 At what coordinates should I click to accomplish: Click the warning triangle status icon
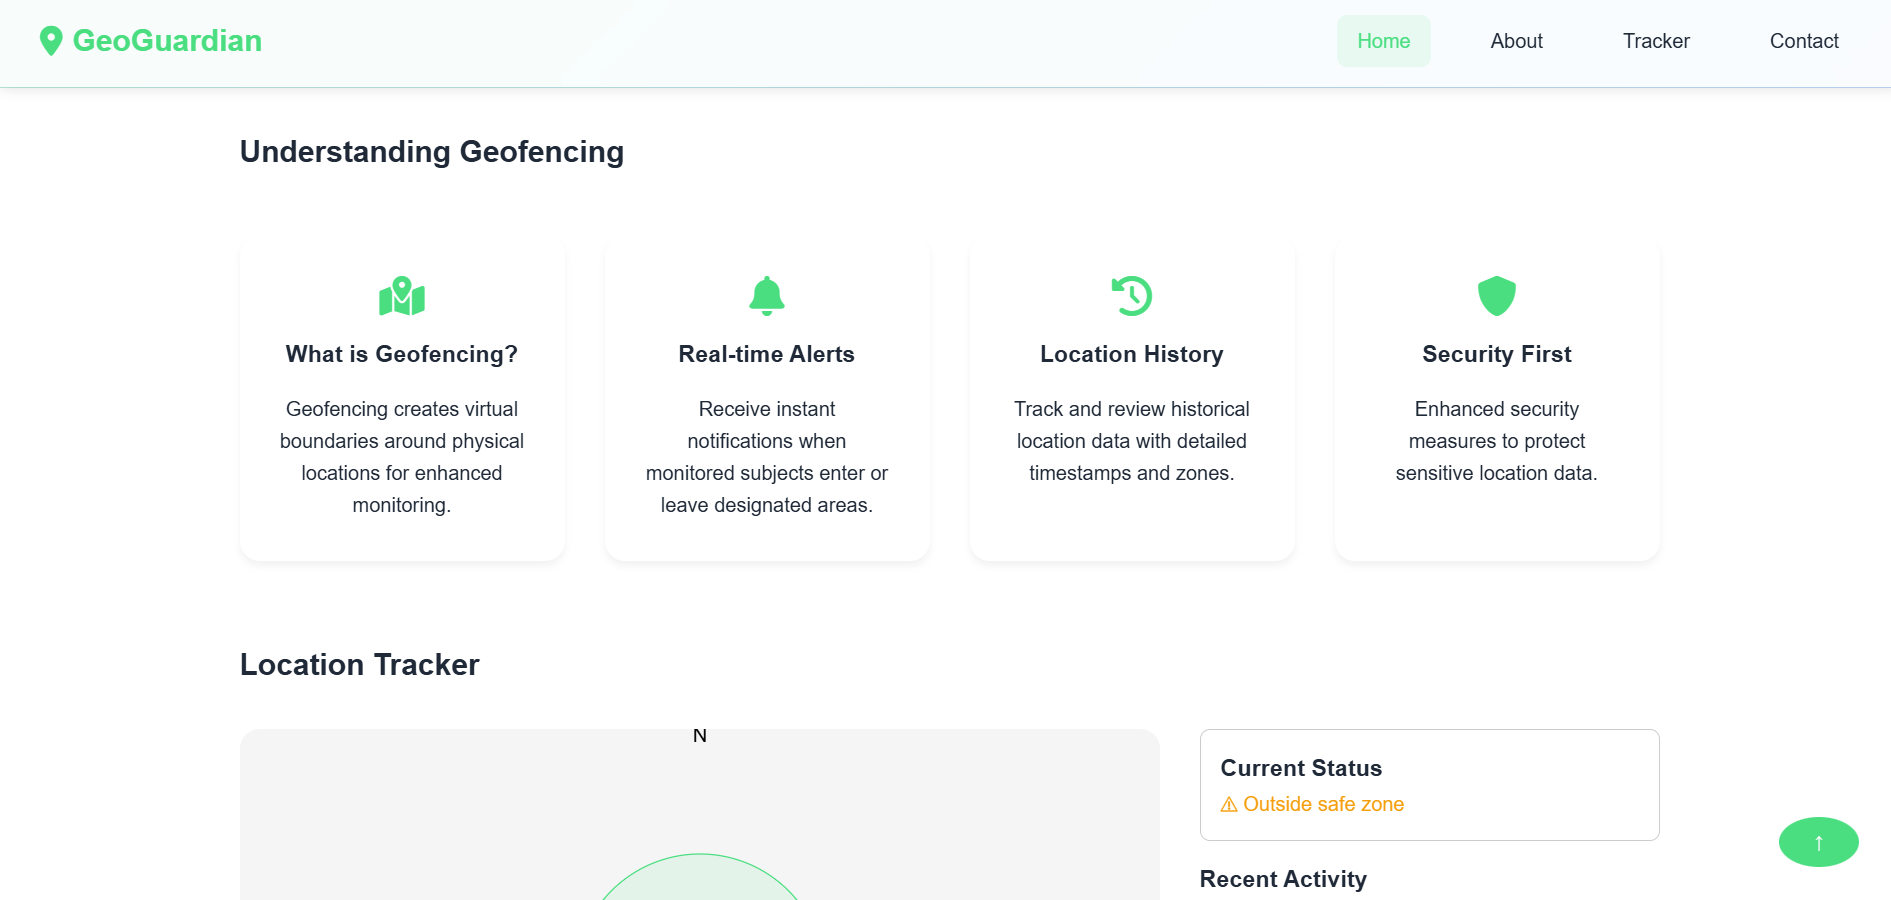pos(1229,805)
